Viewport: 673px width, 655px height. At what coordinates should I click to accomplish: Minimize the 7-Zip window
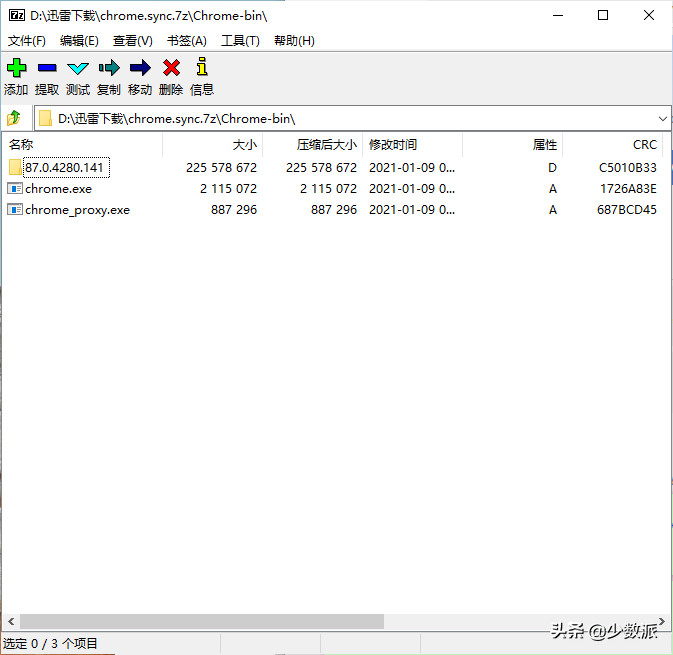558,15
